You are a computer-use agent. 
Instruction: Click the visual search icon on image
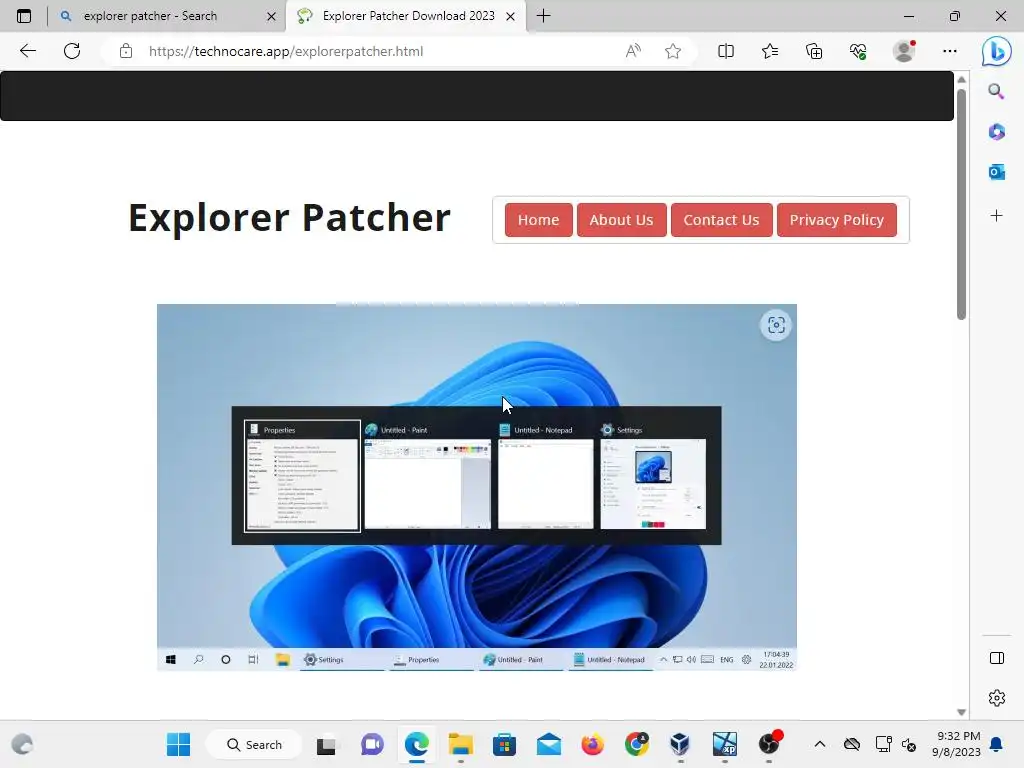pyautogui.click(x=776, y=325)
